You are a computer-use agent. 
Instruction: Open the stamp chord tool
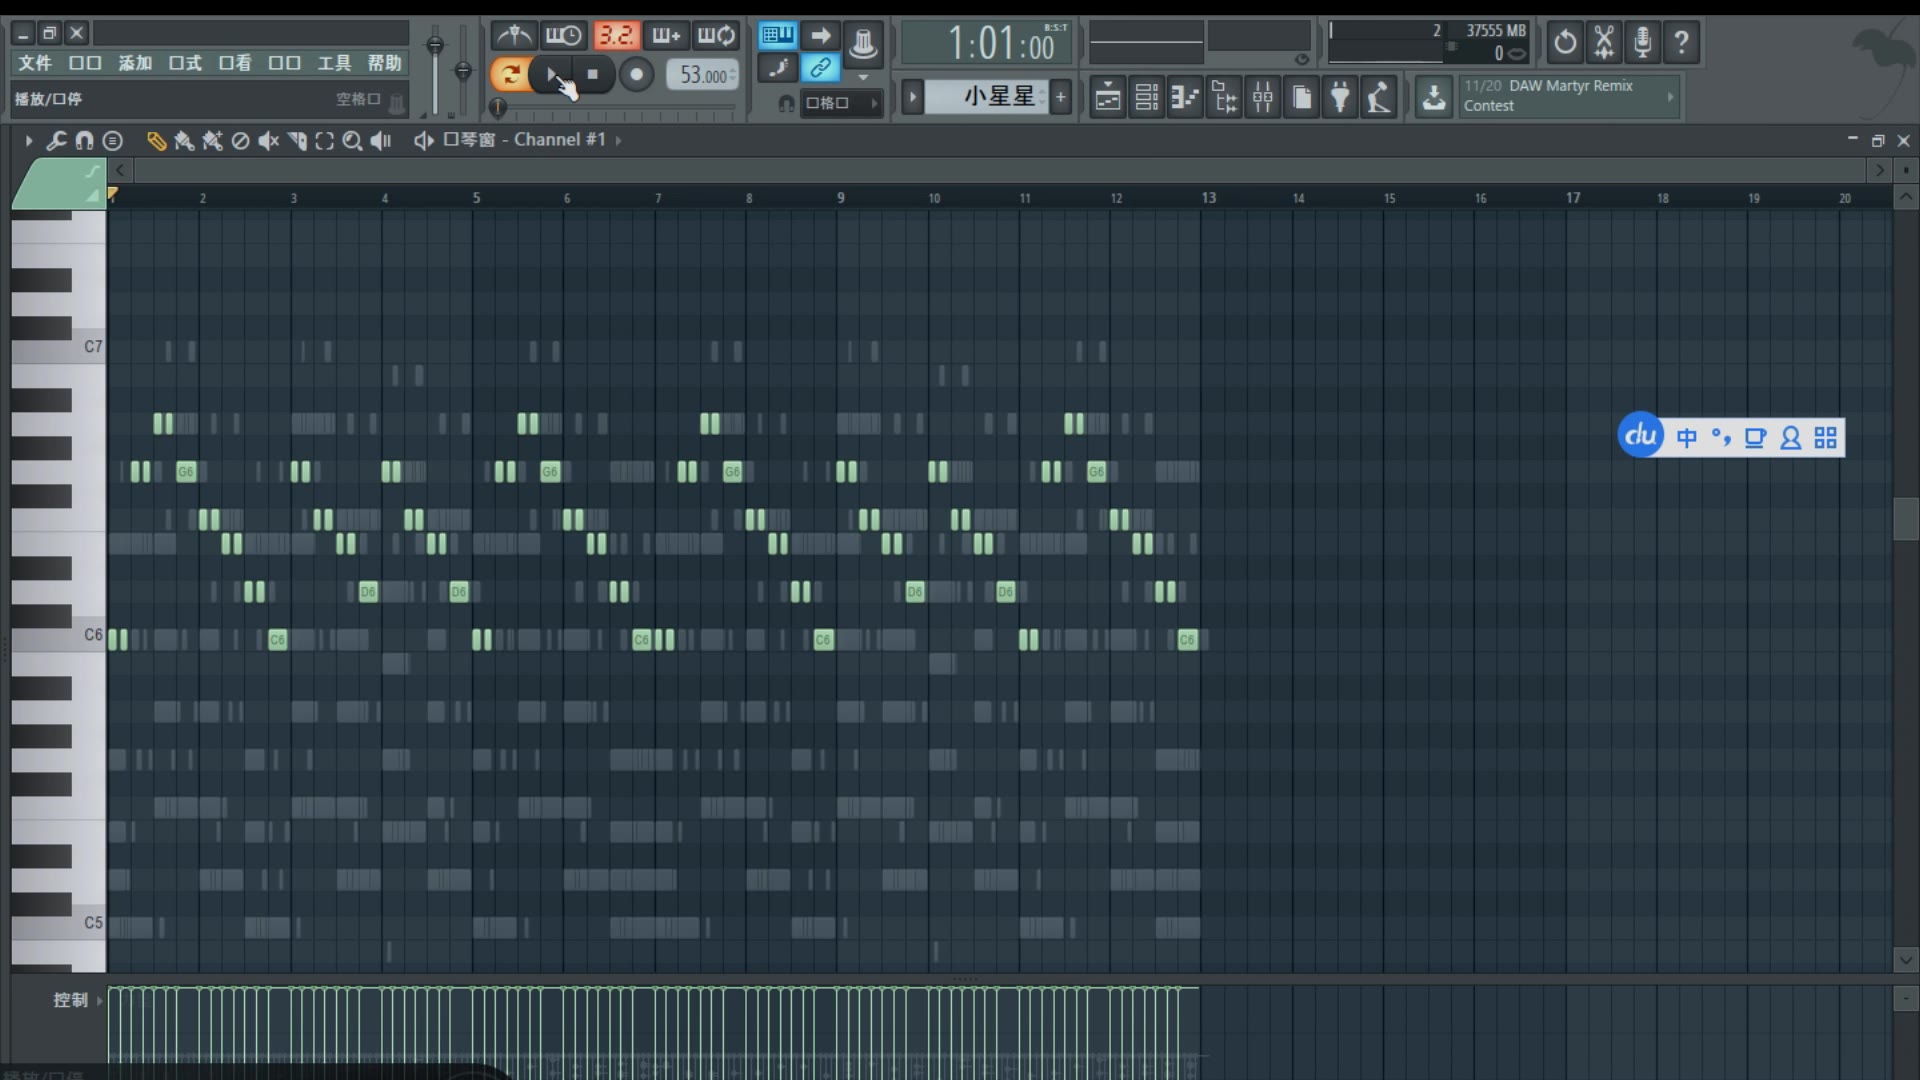point(113,141)
